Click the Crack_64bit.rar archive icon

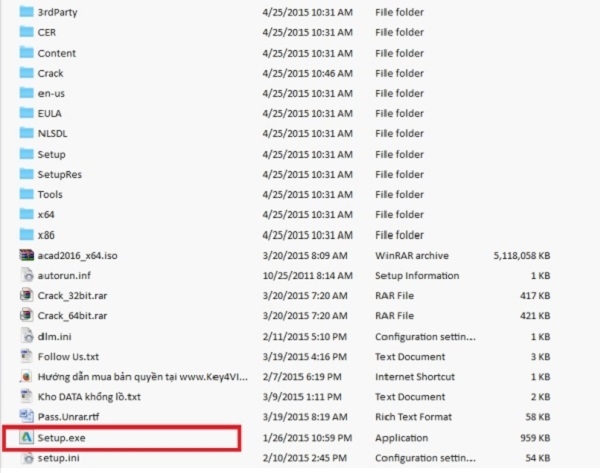coord(26,315)
